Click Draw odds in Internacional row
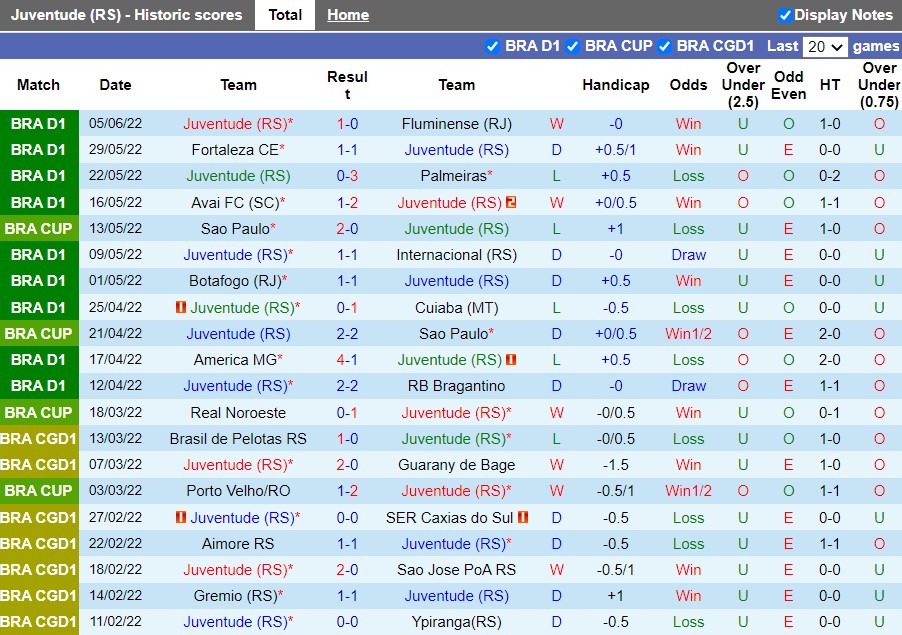The width and height of the screenshot is (902, 635). (688, 255)
